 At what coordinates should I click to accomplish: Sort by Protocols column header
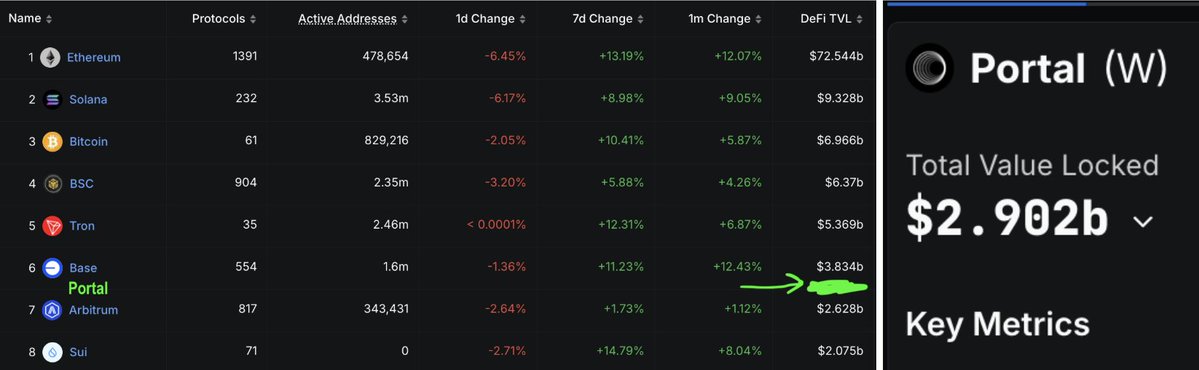point(224,19)
